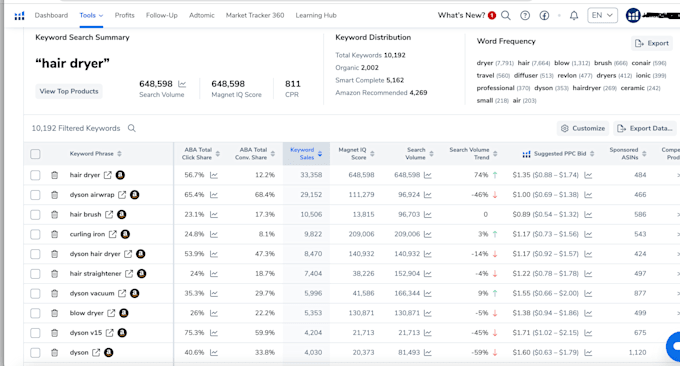Screen dimensions: 680x366
Task: Search within filtered keywords magnifier
Action: [x=131, y=128]
